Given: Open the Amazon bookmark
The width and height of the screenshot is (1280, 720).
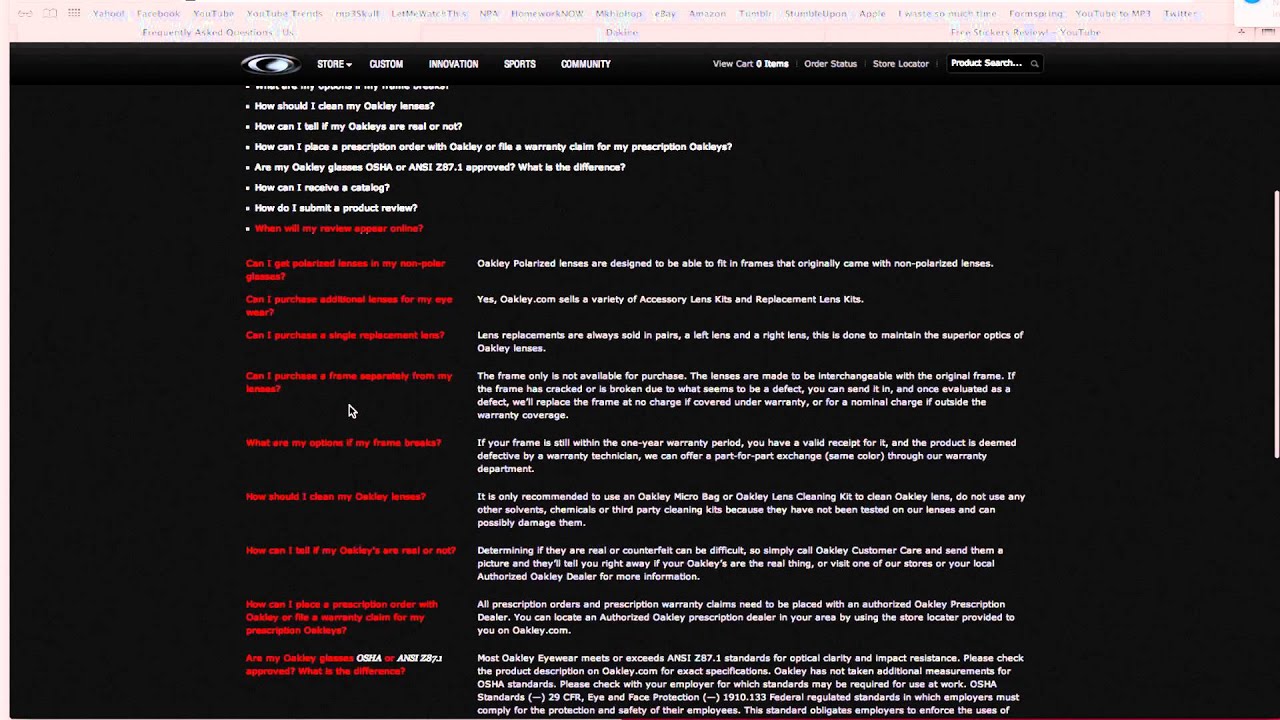Looking at the screenshot, I should 707,14.
